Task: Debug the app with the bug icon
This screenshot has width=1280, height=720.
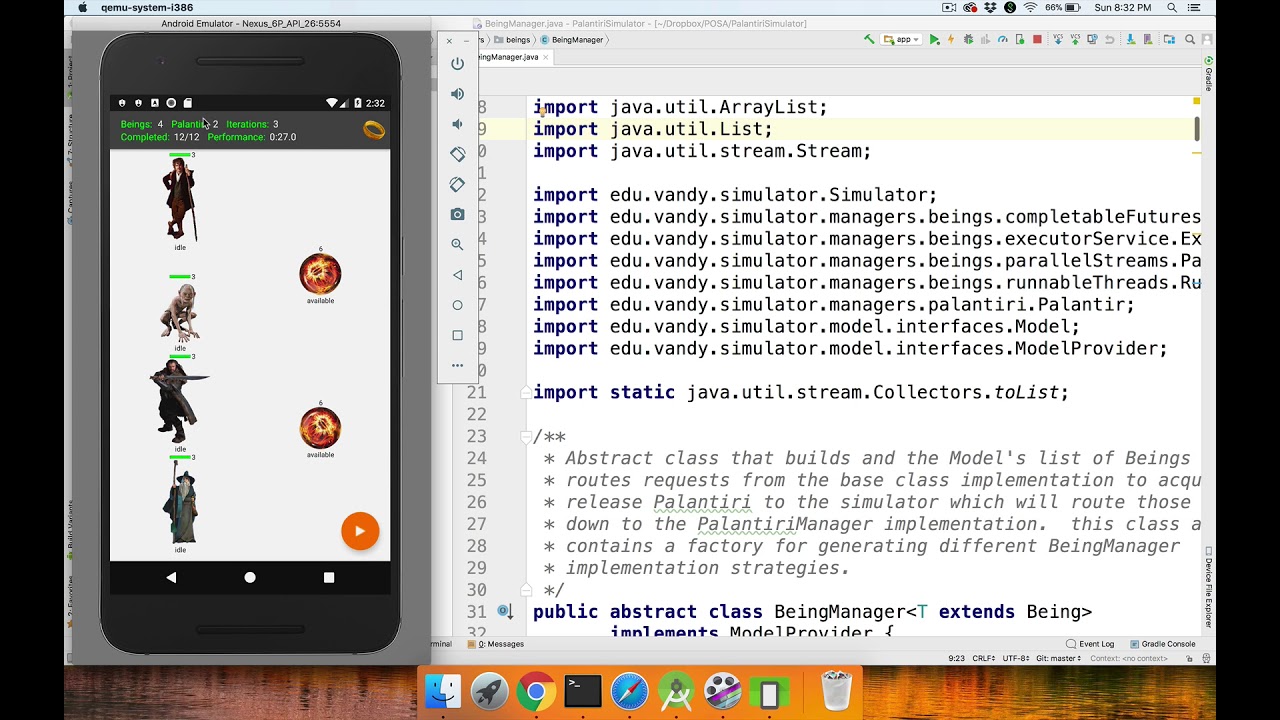Action: point(968,40)
